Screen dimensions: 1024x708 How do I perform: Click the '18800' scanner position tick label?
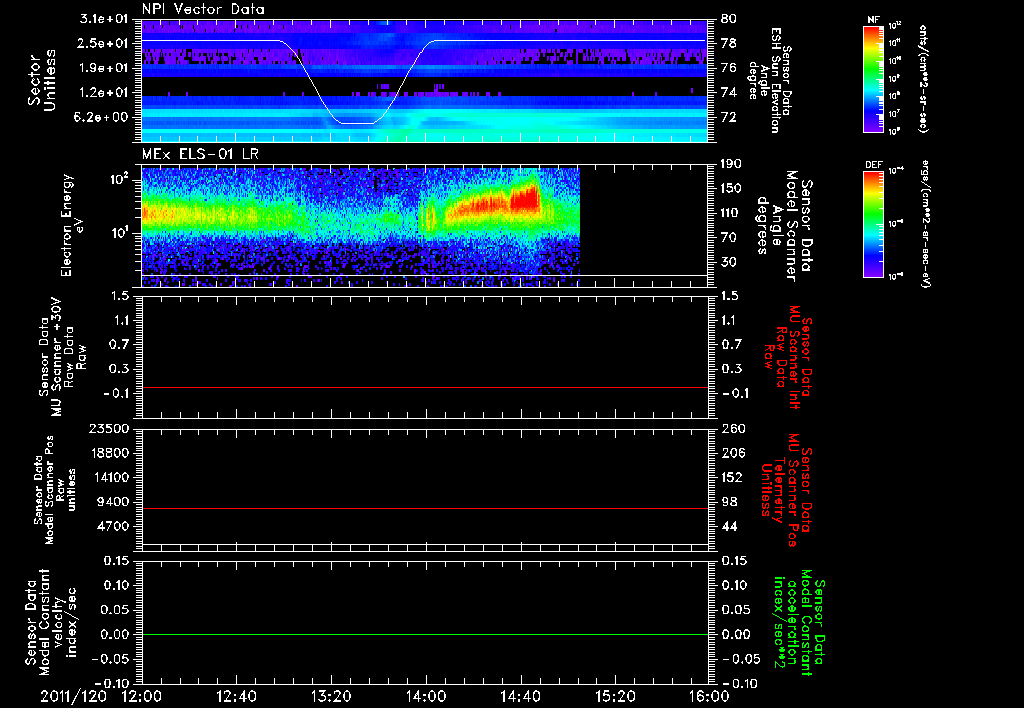tap(109, 453)
